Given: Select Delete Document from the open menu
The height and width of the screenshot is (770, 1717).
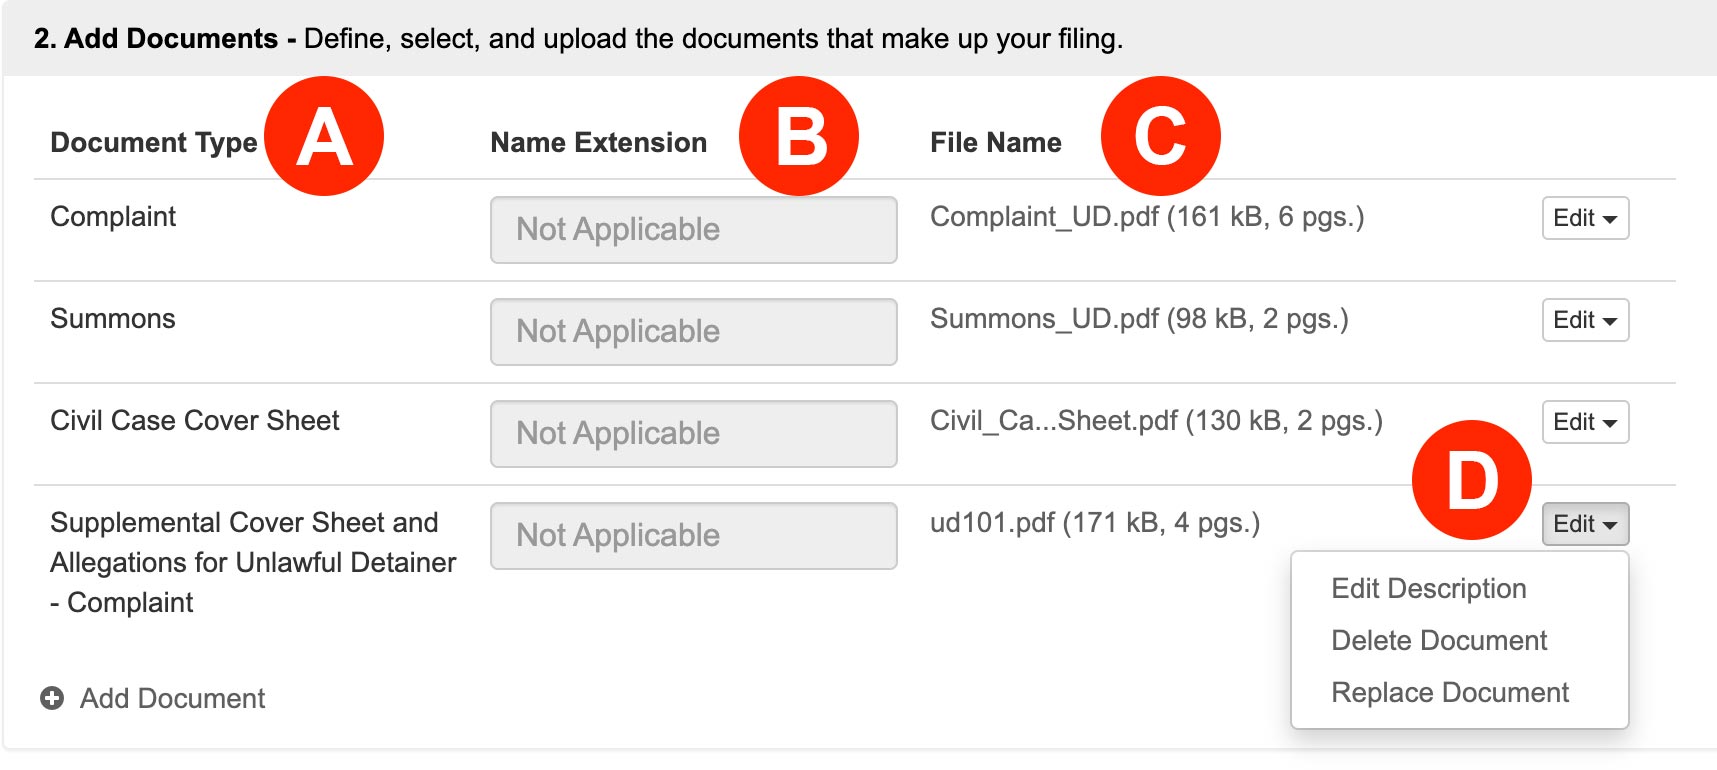Looking at the screenshot, I should tap(1437, 640).
